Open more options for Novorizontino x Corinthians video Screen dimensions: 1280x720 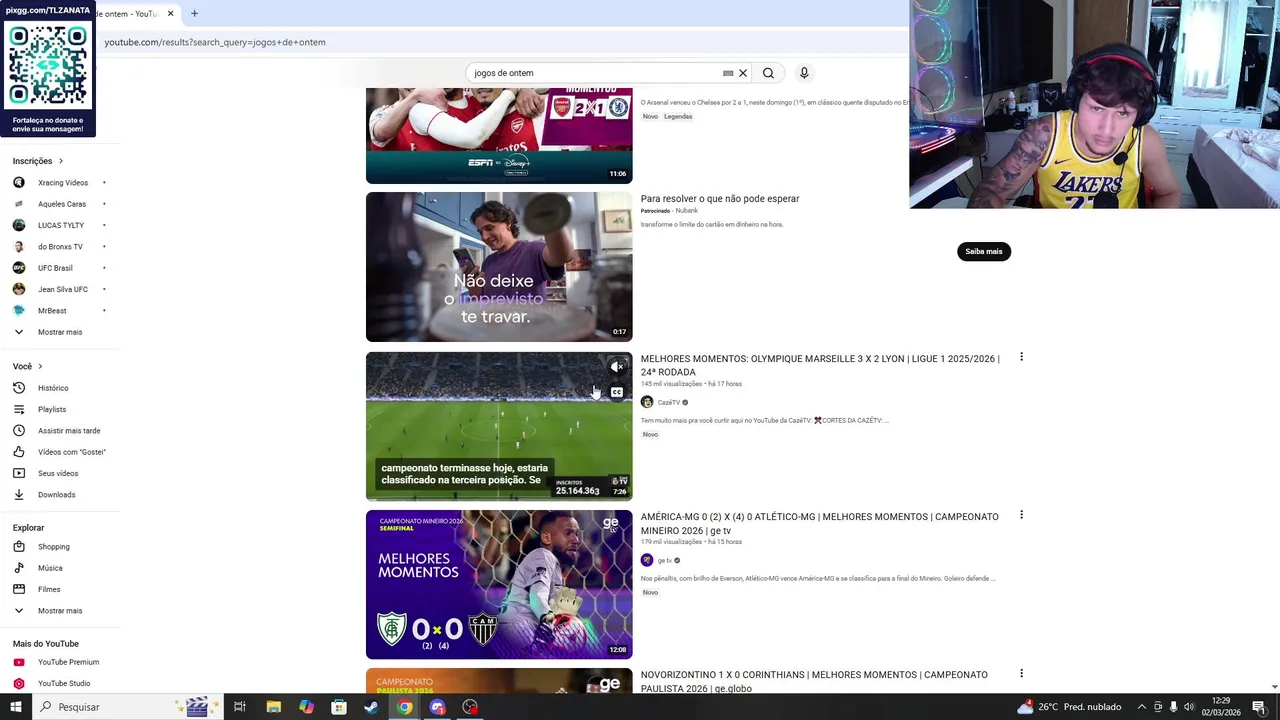[x=1021, y=673]
